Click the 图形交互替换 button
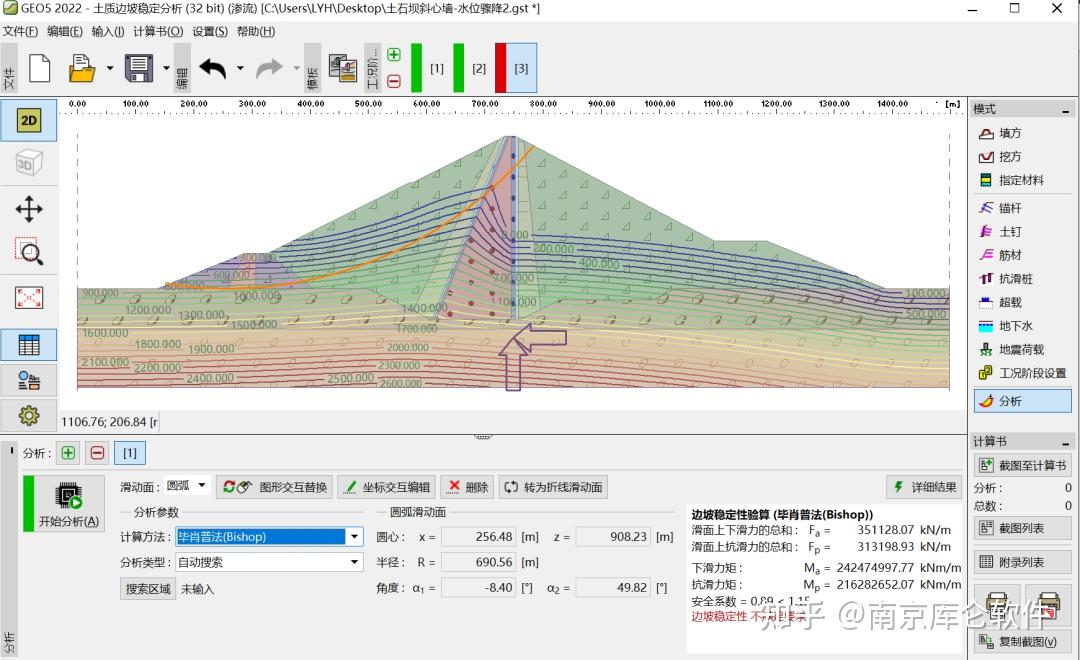The width and height of the screenshot is (1080, 660). coord(275,487)
